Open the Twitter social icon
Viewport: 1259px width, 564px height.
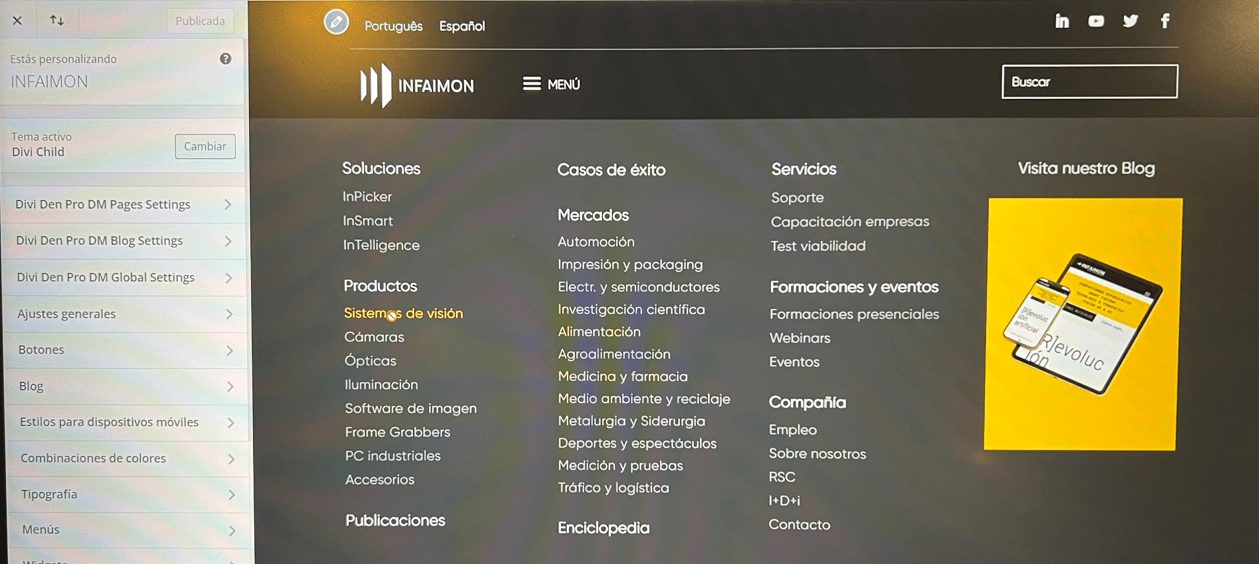[1130, 21]
